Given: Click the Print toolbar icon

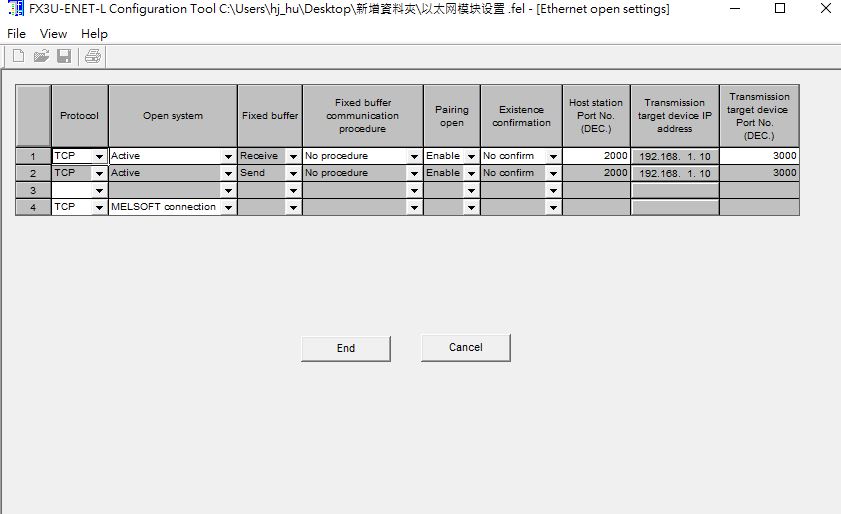Looking at the screenshot, I should click(92, 56).
